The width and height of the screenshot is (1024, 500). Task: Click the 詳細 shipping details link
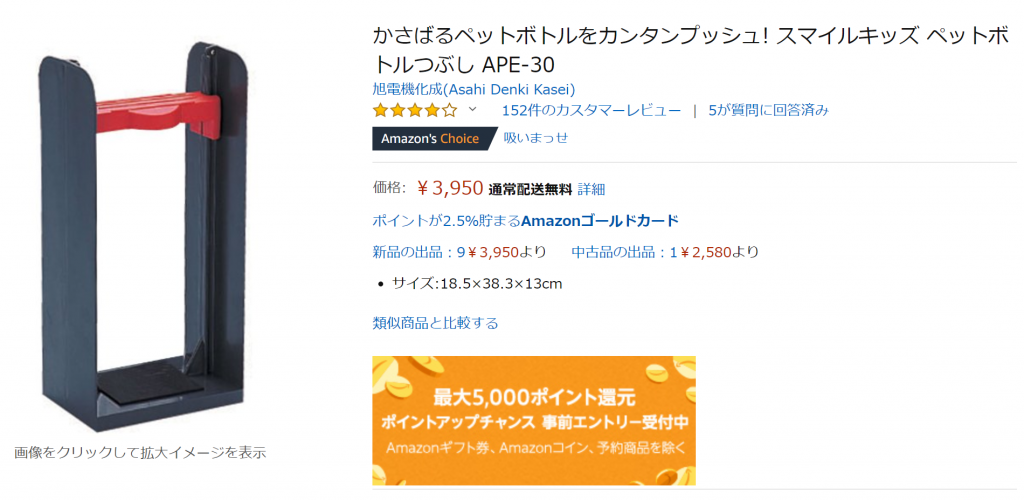[x=591, y=188]
